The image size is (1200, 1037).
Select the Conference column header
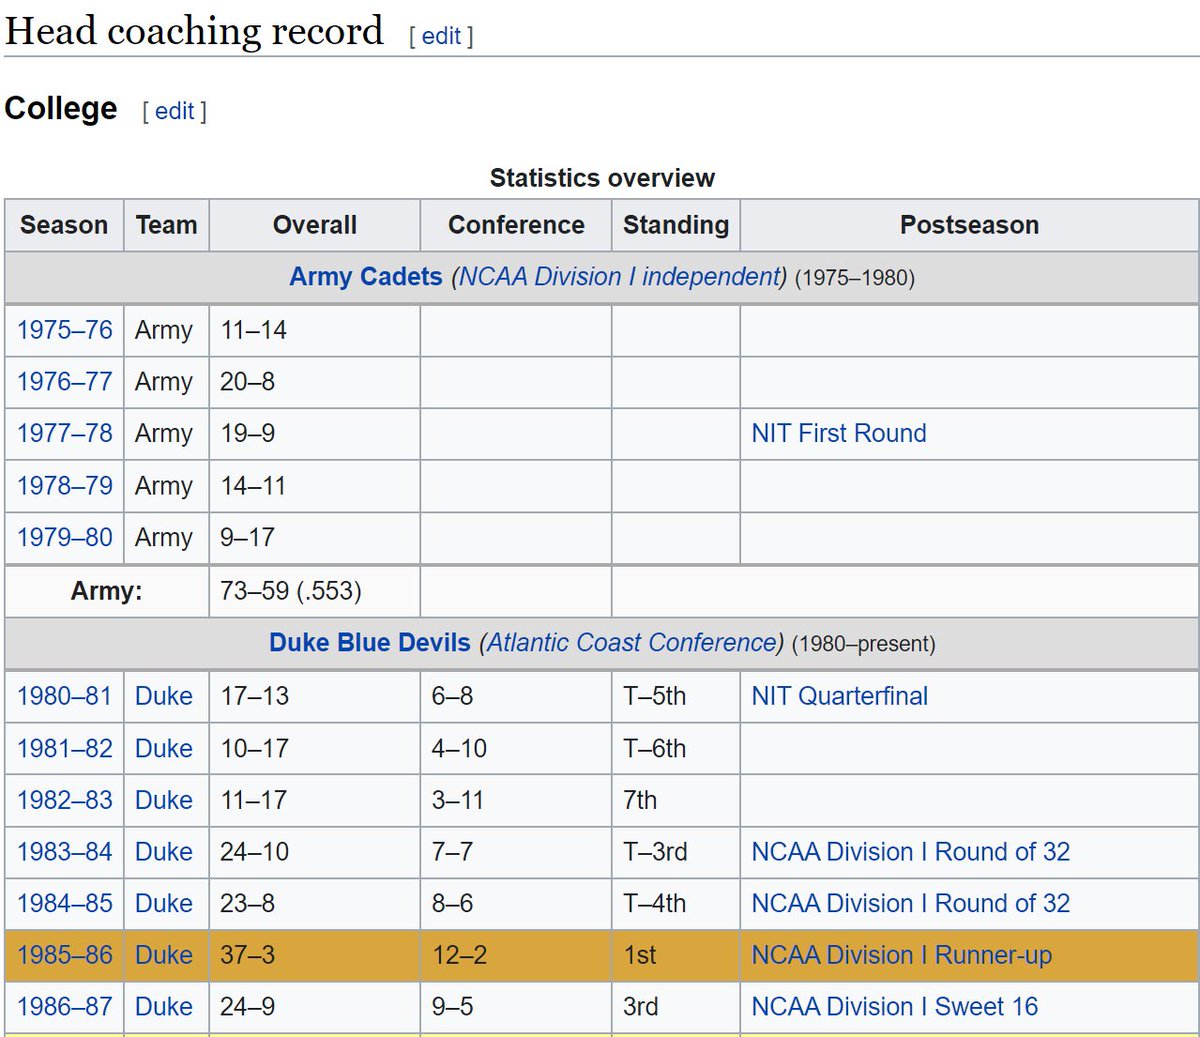(x=516, y=225)
